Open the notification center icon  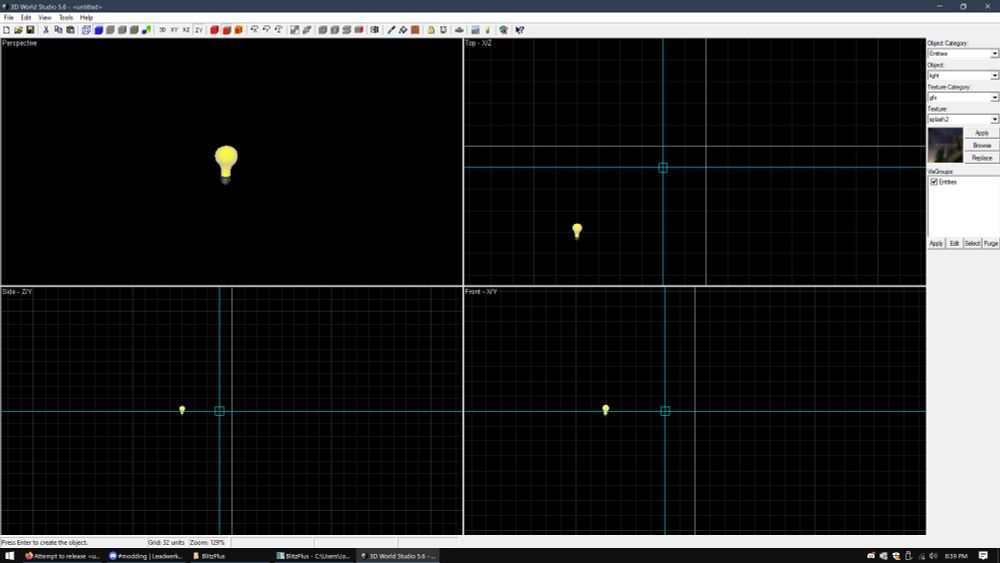(x=983, y=556)
